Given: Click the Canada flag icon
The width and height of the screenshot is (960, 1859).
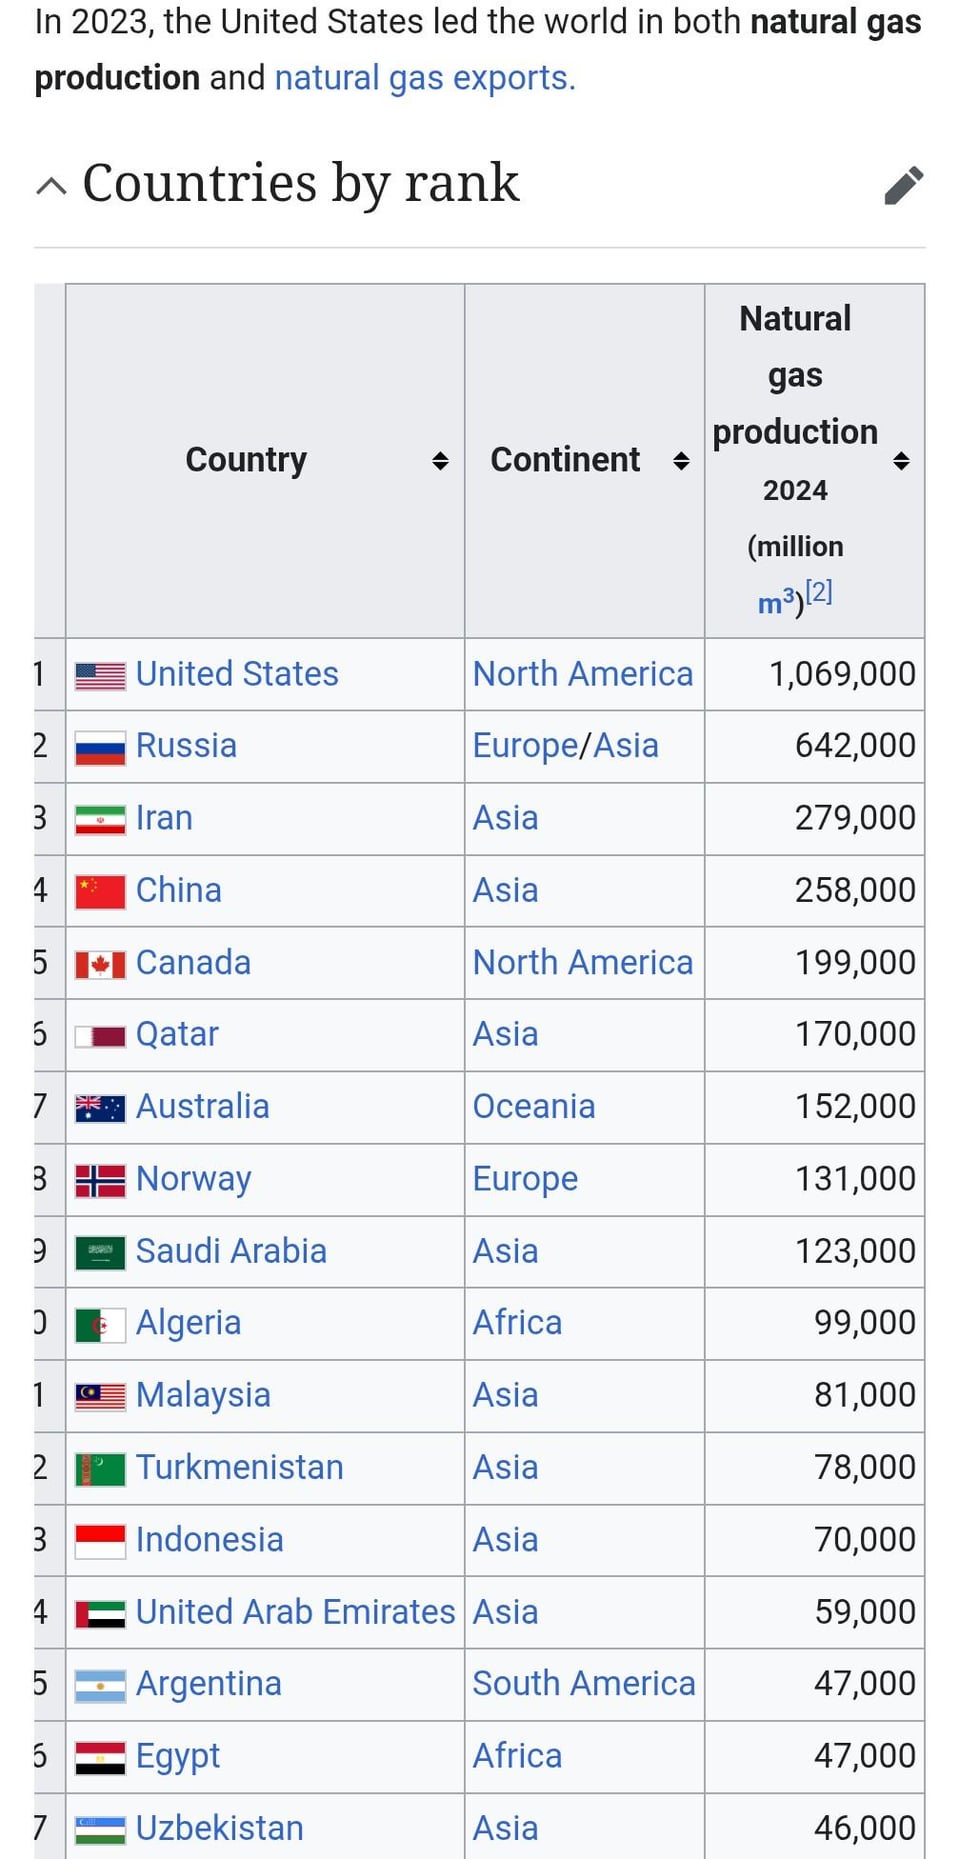Looking at the screenshot, I should 101,964.
